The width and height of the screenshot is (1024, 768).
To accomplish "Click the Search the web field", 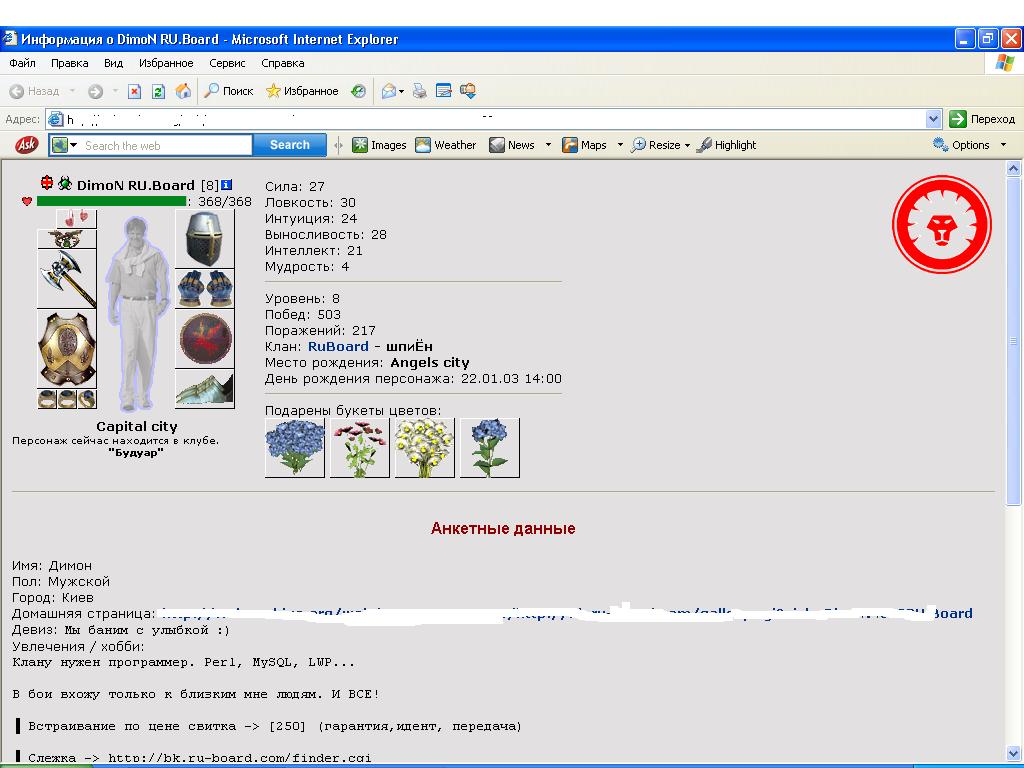I will (x=167, y=145).
